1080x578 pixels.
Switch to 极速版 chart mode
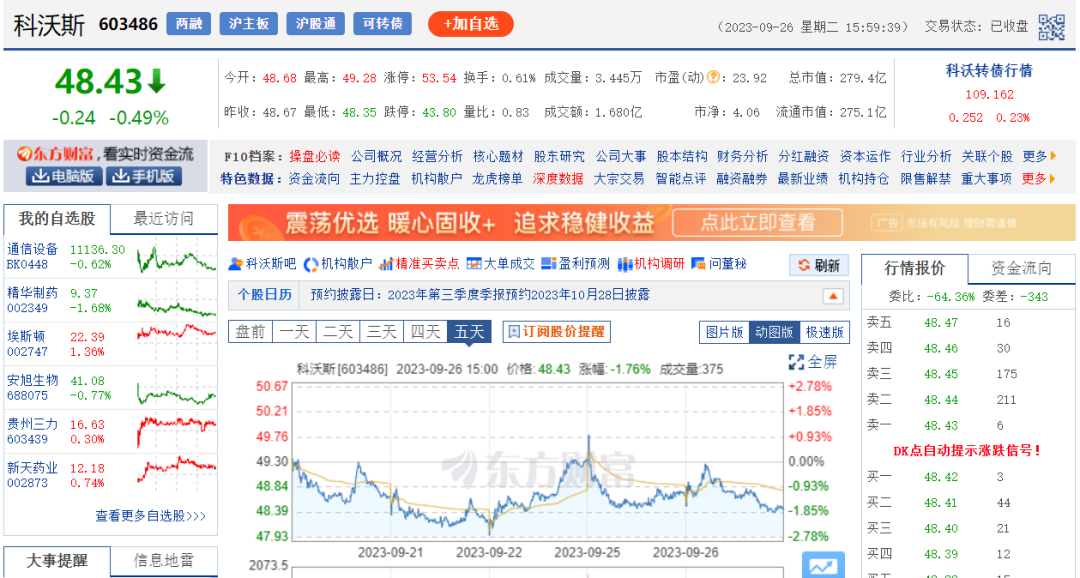point(824,332)
